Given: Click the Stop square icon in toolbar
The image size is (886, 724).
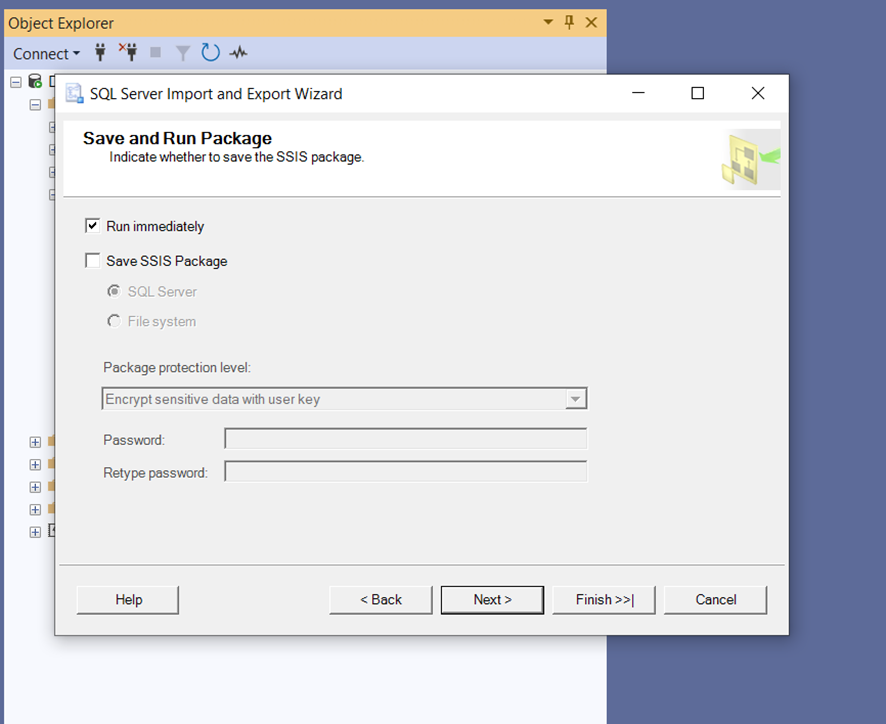Looking at the screenshot, I should [155, 53].
